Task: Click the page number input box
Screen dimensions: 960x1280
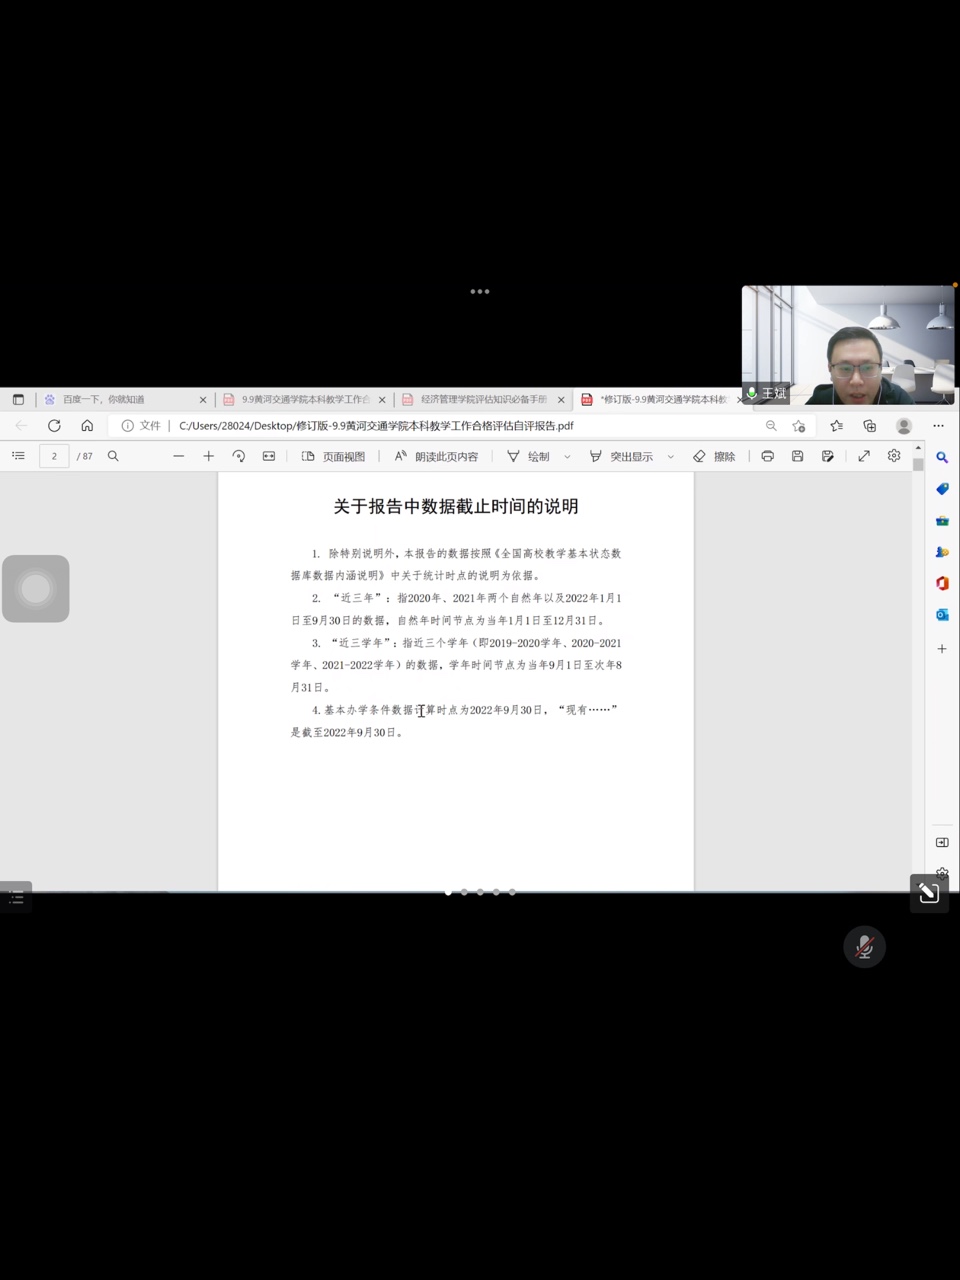Action: pos(54,456)
